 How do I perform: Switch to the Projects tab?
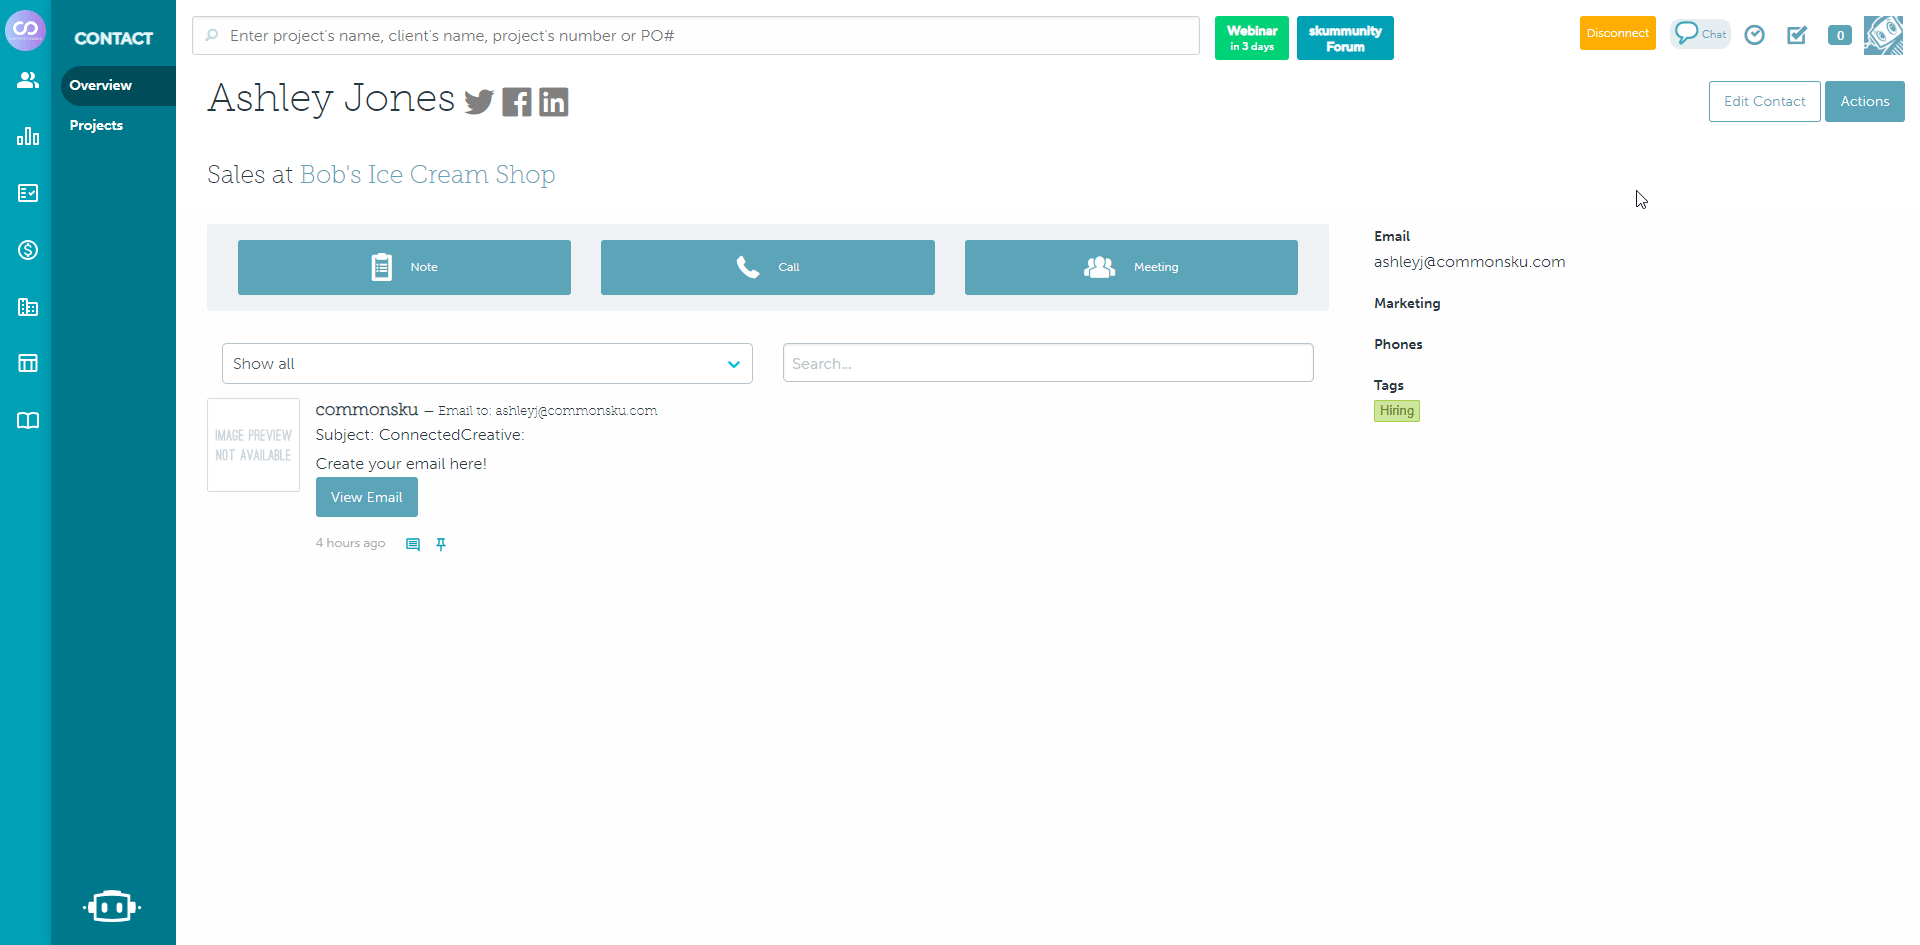[x=96, y=125]
